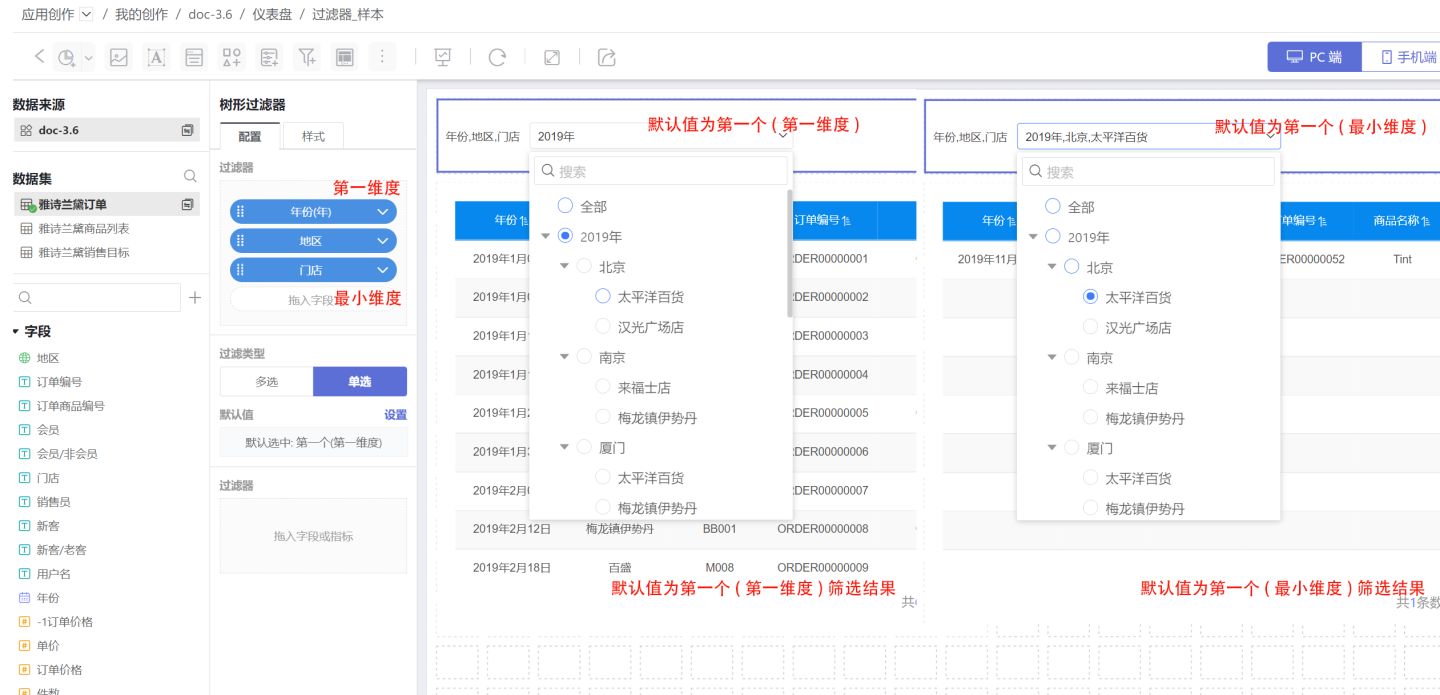Collapse the 2019年 node in left tree
The image size is (1440, 695).
coord(545,237)
